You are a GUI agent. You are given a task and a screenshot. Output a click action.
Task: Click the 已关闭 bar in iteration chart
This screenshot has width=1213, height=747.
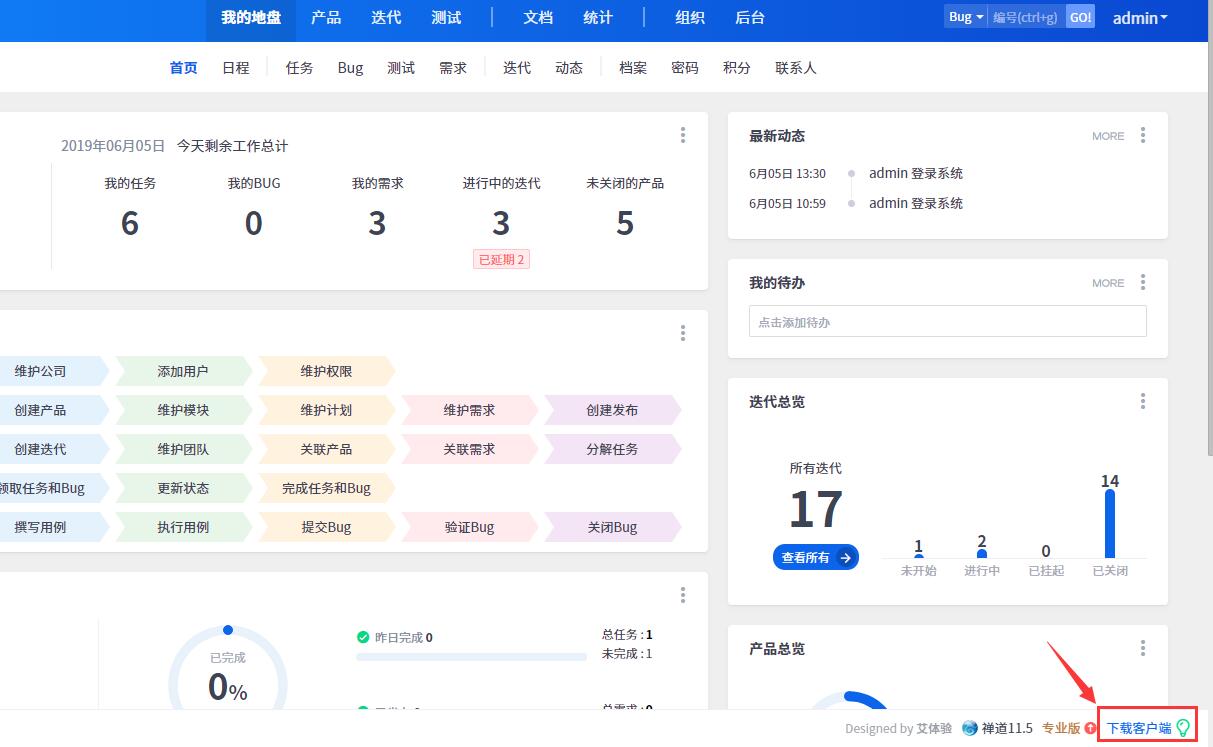[x=1109, y=523]
